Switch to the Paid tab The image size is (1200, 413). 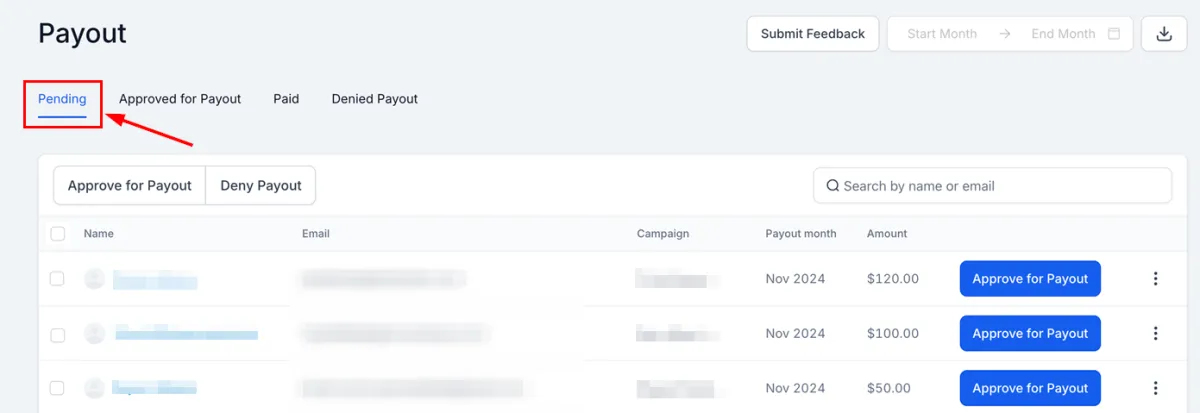[x=286, y=99]
